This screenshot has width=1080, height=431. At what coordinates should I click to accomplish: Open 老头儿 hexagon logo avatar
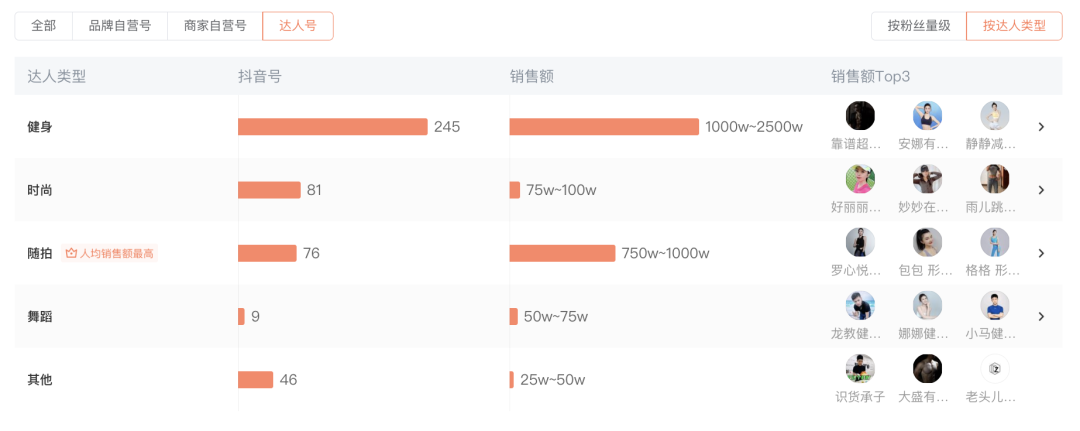[995, 369]
